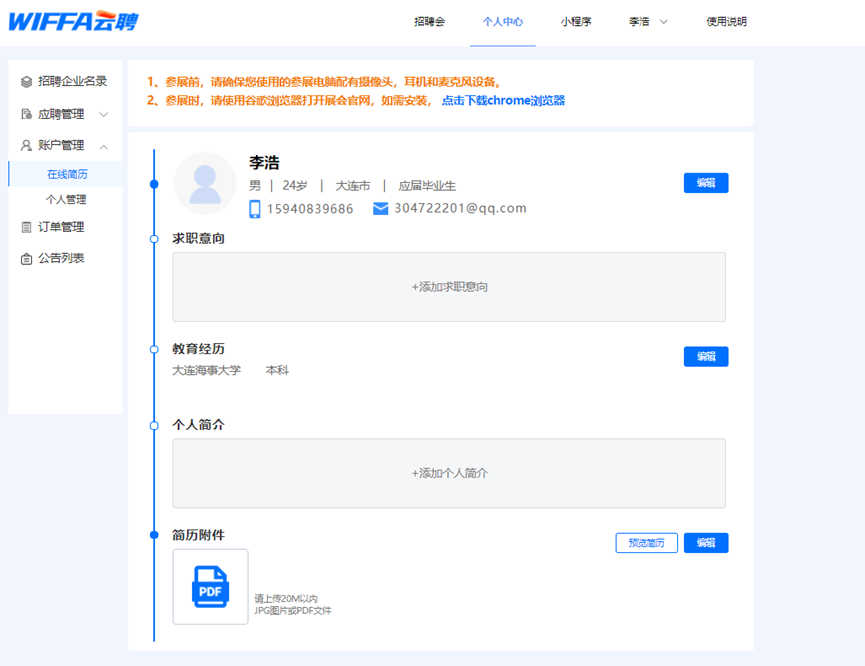This screenshot has height=666, width=865.
Task: Click the +添加个人简介 area
Action: (449, 473)
